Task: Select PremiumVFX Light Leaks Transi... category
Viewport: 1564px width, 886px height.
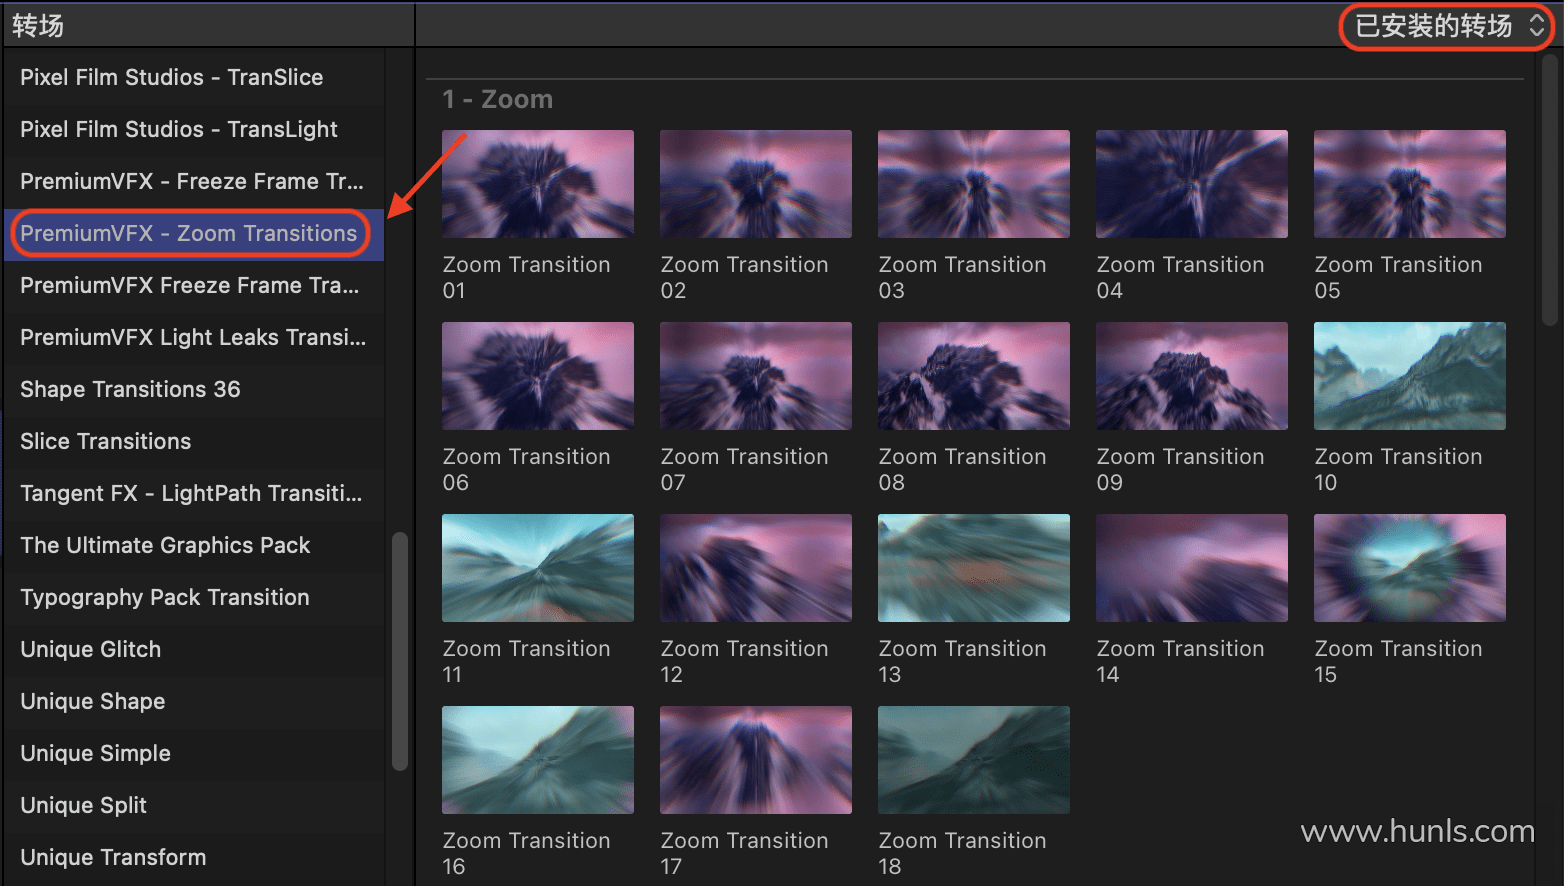Action: (194, 338)
